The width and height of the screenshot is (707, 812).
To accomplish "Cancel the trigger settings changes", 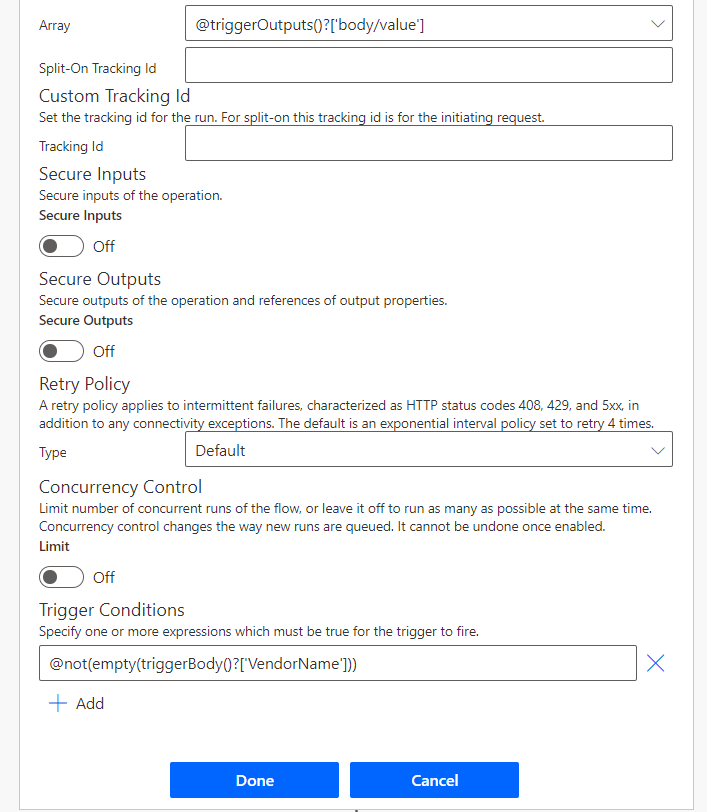I will tap(434, 780).
